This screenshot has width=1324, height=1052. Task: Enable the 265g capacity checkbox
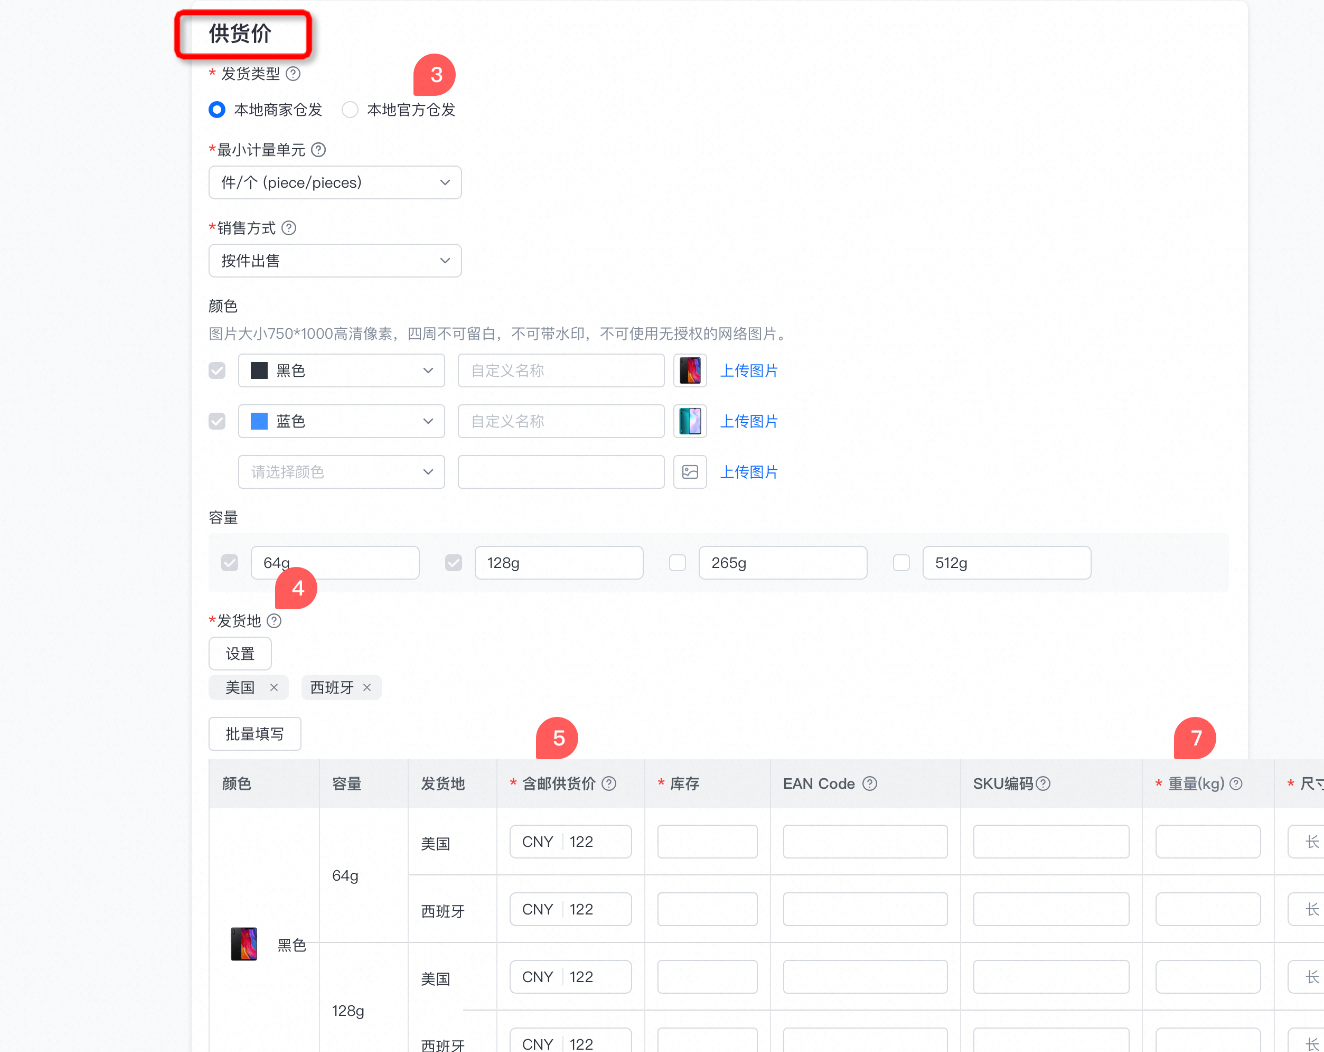coord(677,563)
